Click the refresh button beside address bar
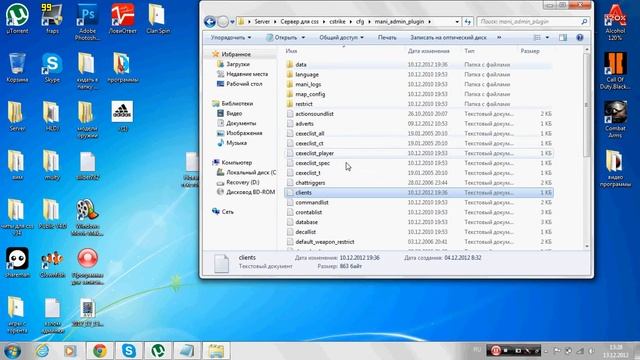The image size is (640, 360). click(468, 22)
